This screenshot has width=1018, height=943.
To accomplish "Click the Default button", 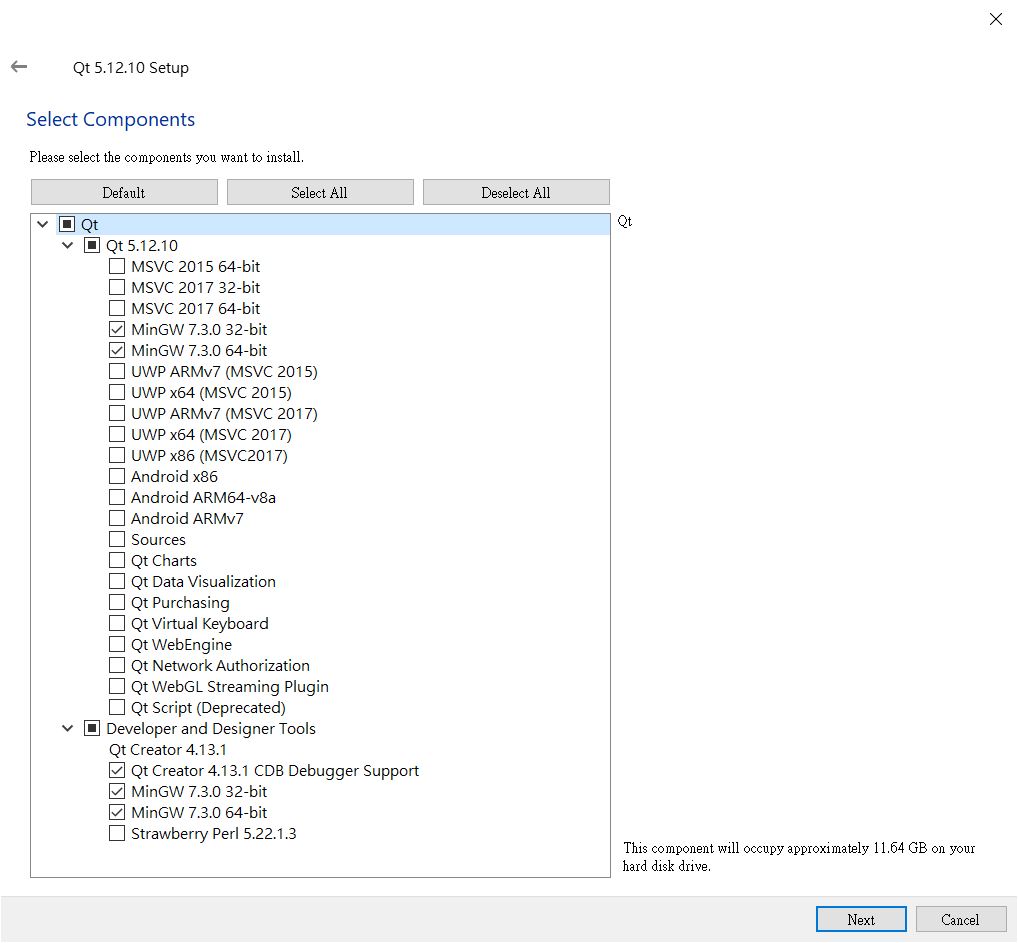I will click(124, 192).
